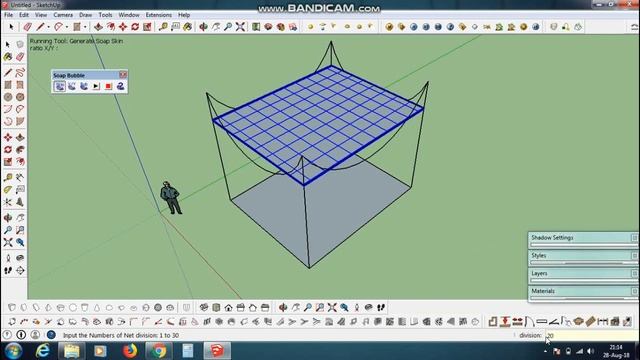Open Internet Explorer from taskbar
This screenshot has height=360, width=640.
pos(42,351)
